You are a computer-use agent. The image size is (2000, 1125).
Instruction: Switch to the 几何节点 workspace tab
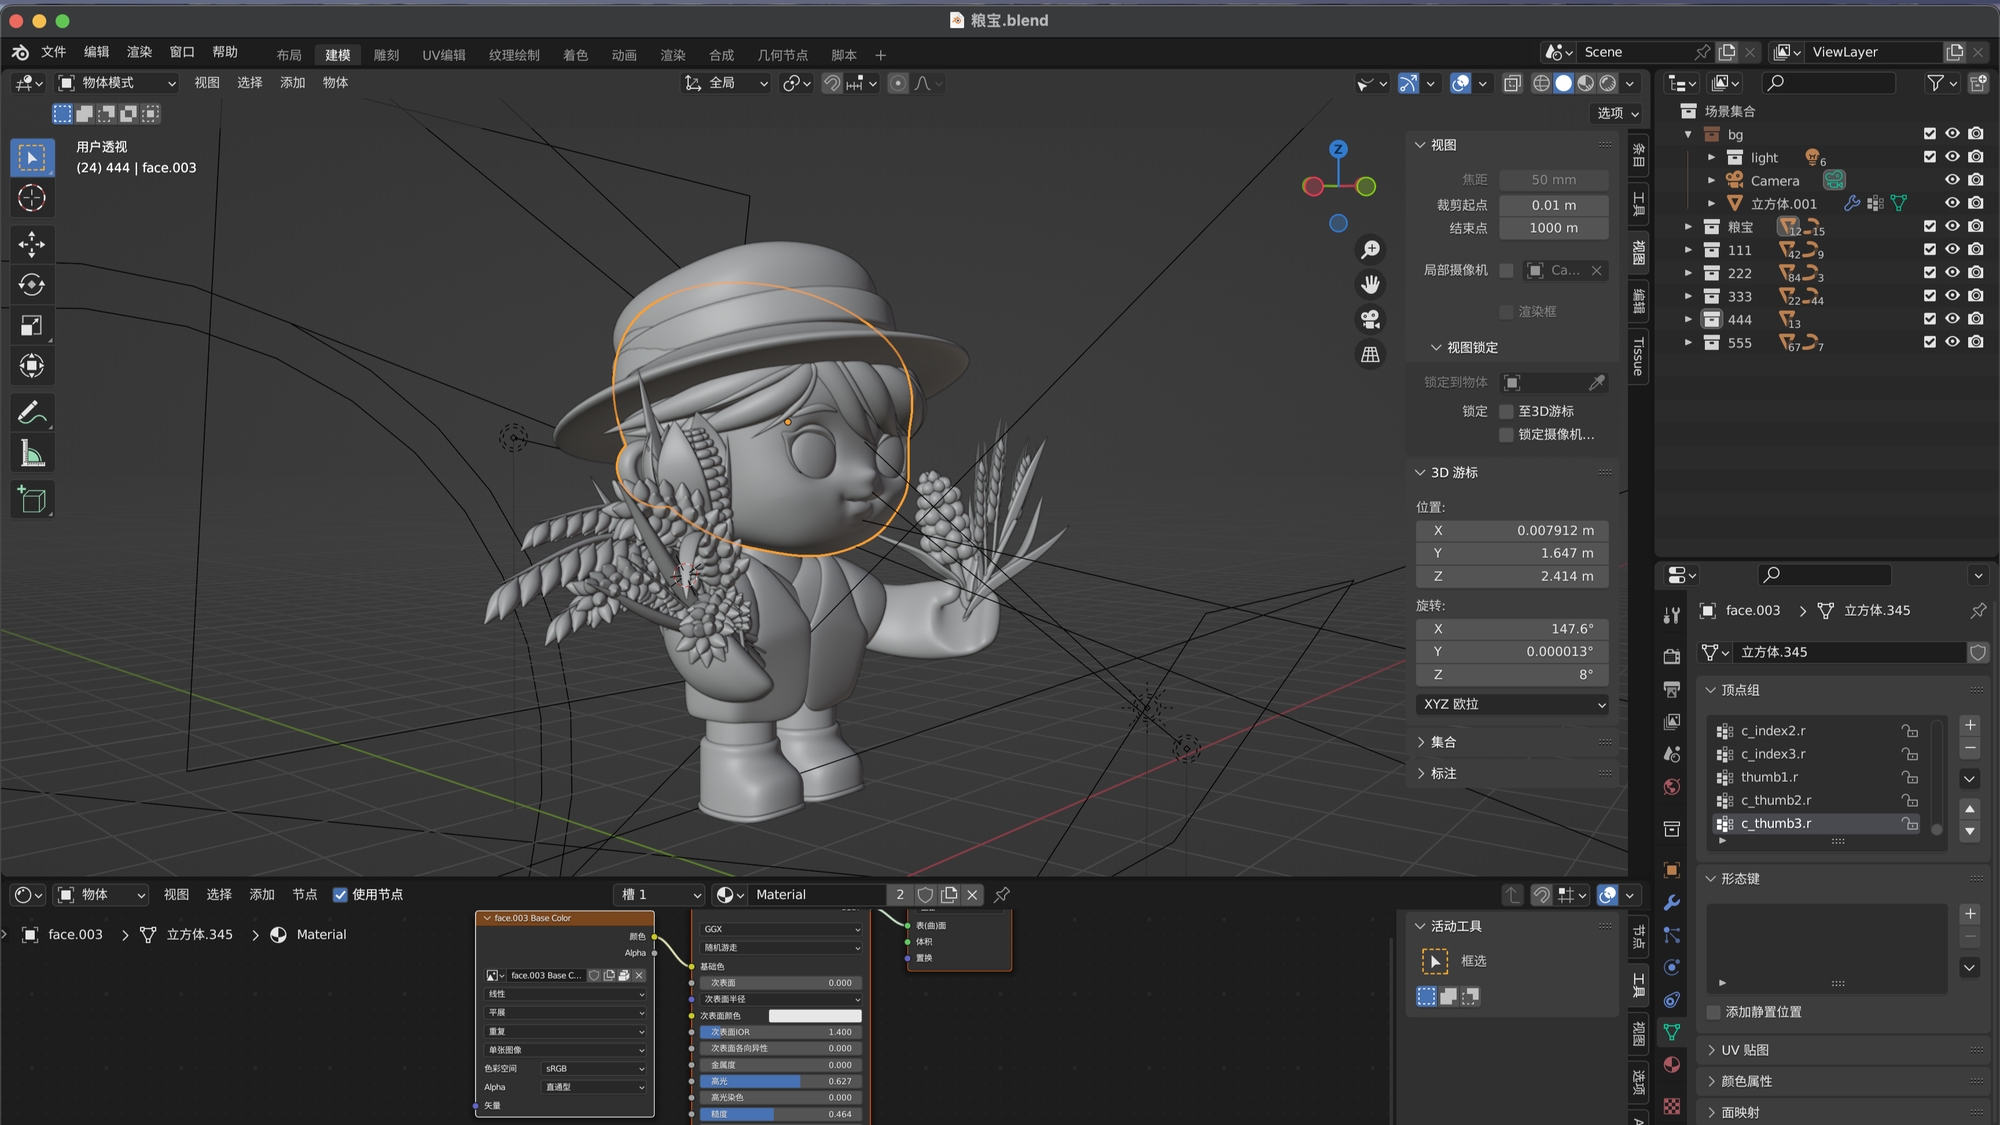coord(782,55)
